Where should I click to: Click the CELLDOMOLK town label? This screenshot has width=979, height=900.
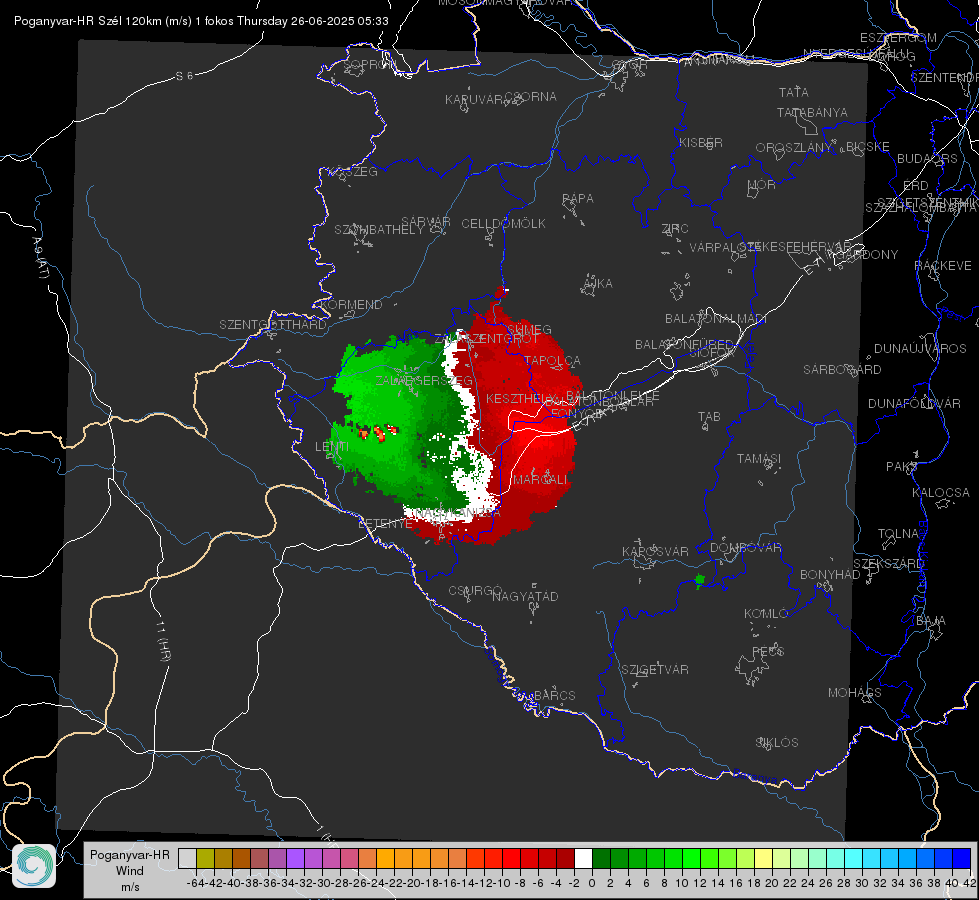pyautogui.click(x=503, y=224)
